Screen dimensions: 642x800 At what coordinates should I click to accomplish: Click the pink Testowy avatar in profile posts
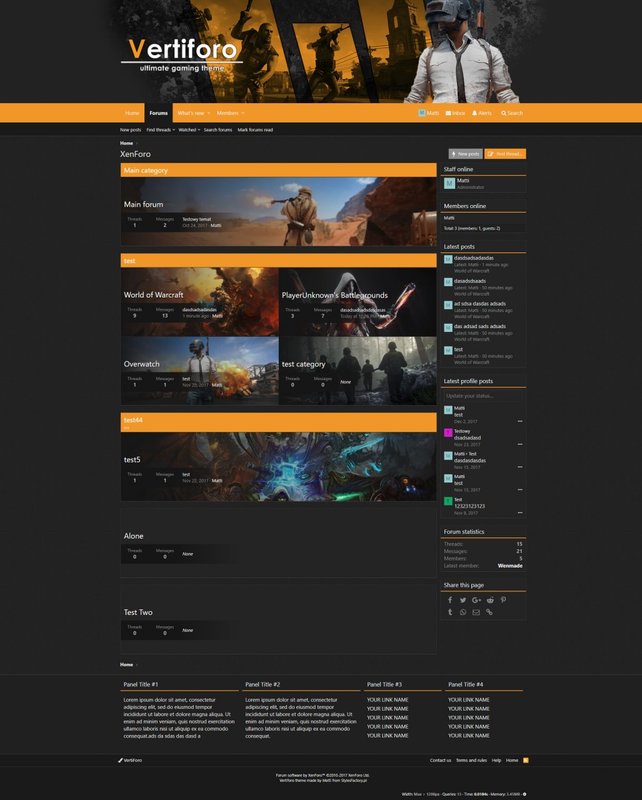(448, 433)
